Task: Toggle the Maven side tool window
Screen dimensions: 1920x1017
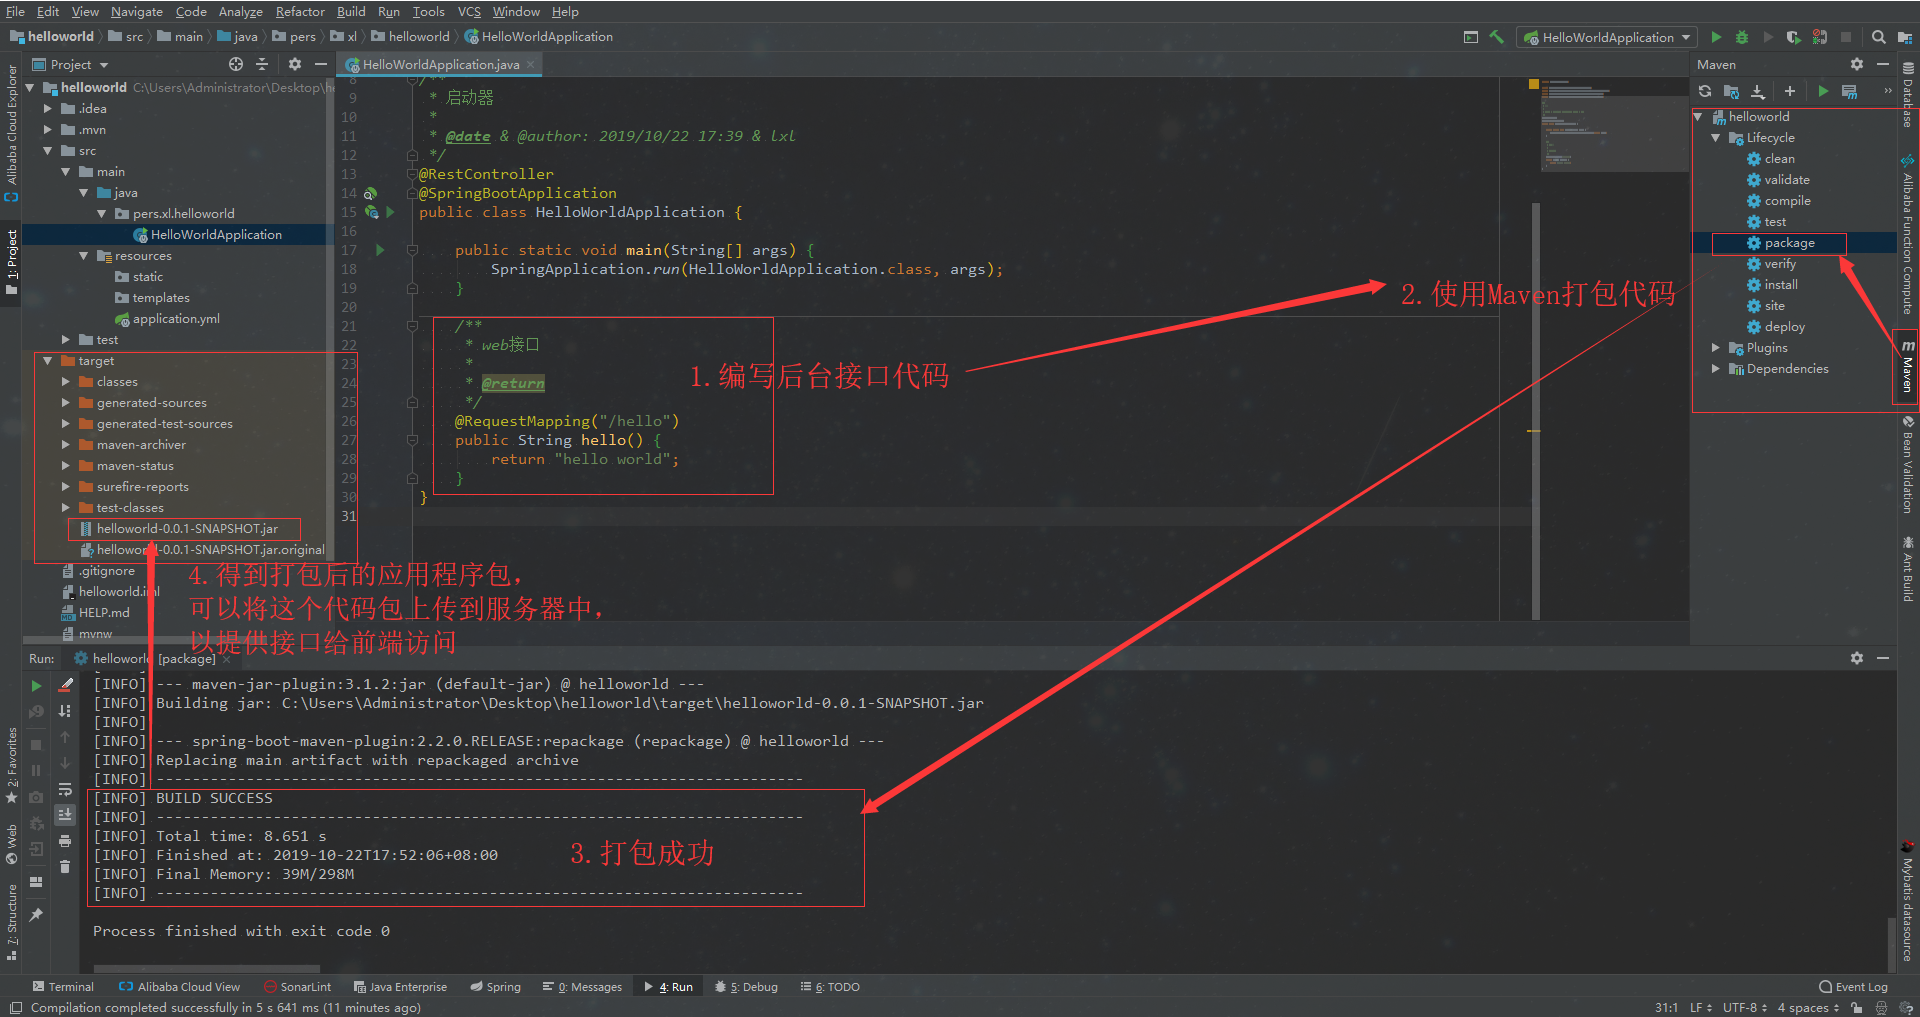Action: [1907, 367]
